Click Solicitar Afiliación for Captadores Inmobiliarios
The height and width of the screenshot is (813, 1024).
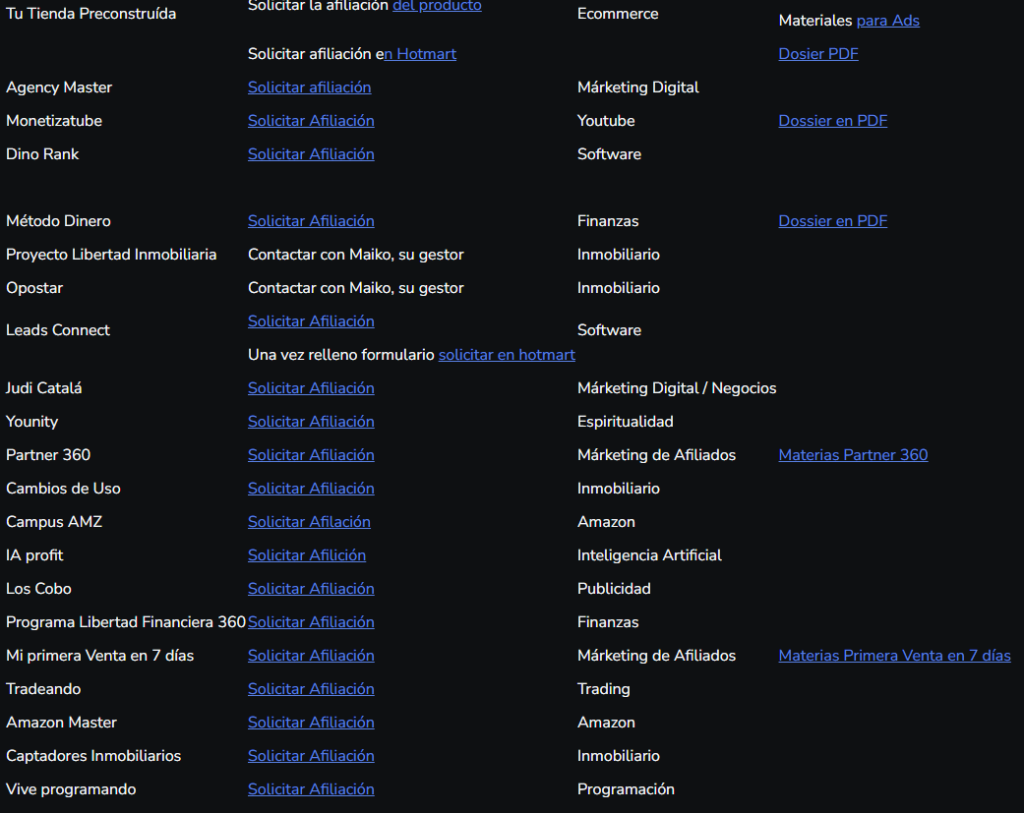311,756
